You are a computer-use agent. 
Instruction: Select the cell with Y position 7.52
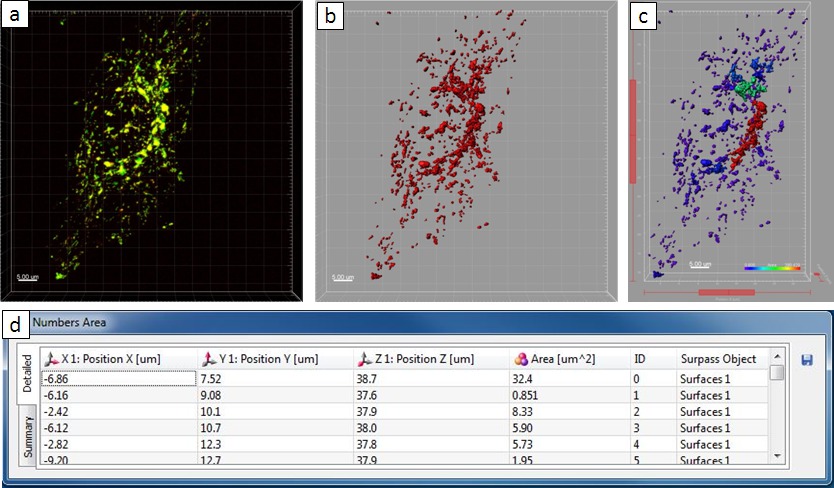pyautogui.click(x=276, y=379)
